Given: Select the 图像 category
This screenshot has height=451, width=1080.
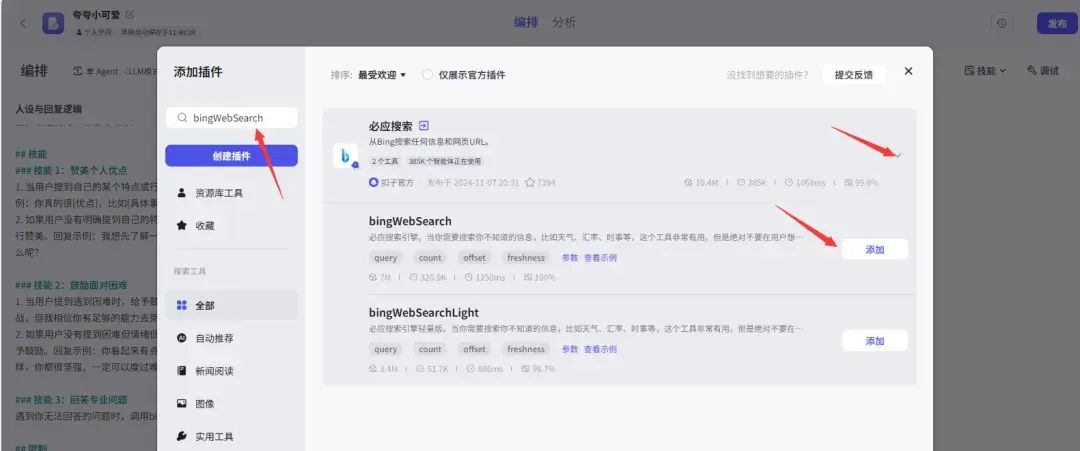Looking at the screenshot, I should 231,403.
